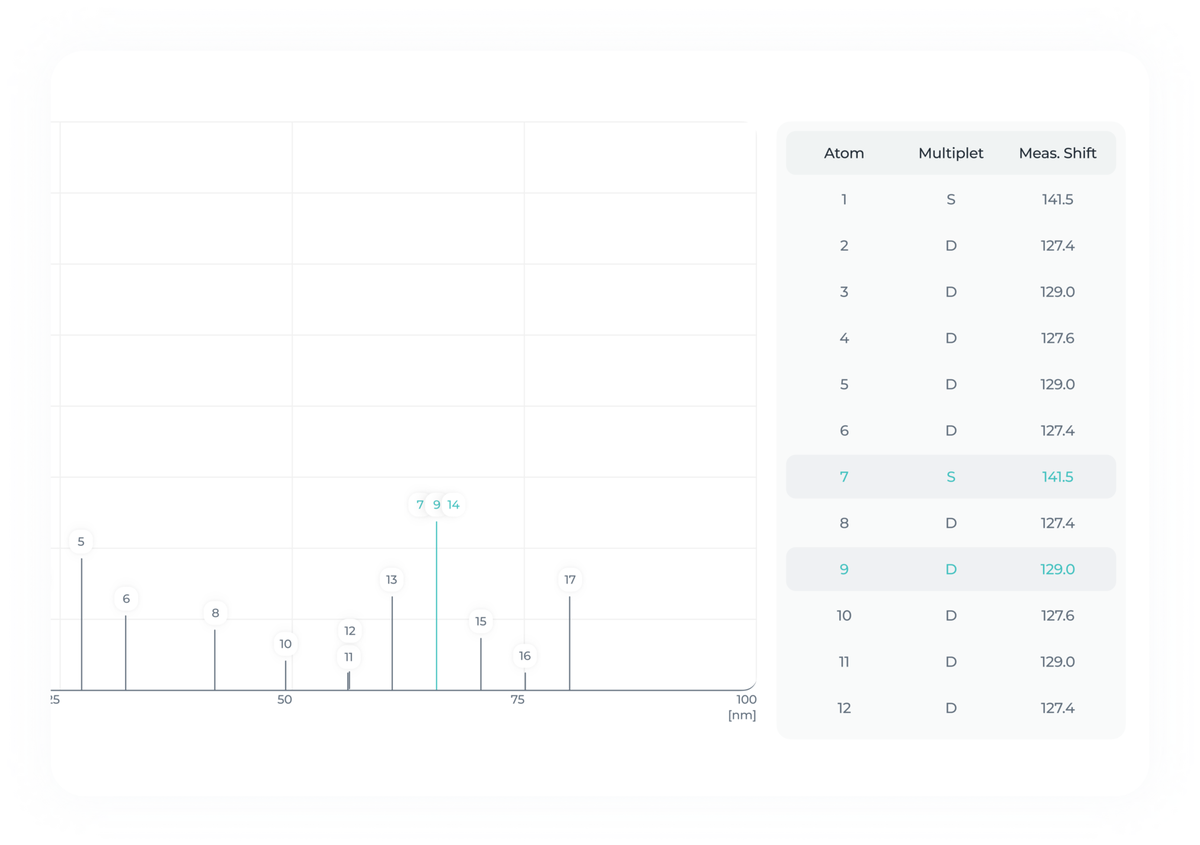Select peak marker 12 in the spectrum

[350, 631]
